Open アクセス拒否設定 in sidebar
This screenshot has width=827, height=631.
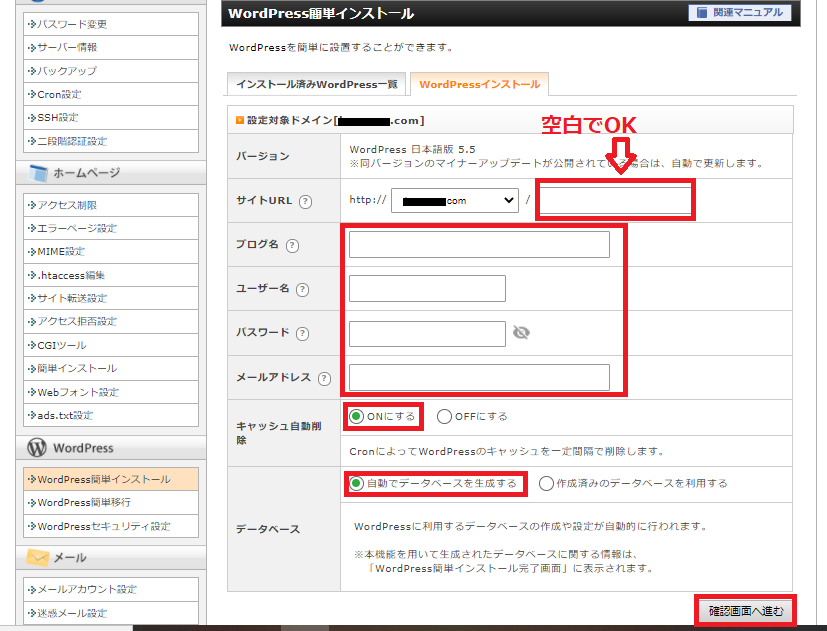tap(111, 321)
